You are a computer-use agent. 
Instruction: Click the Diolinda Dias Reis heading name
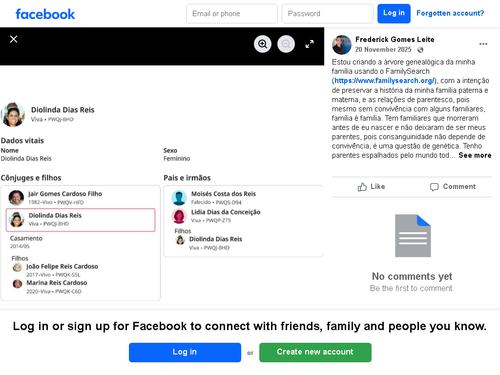63,110
